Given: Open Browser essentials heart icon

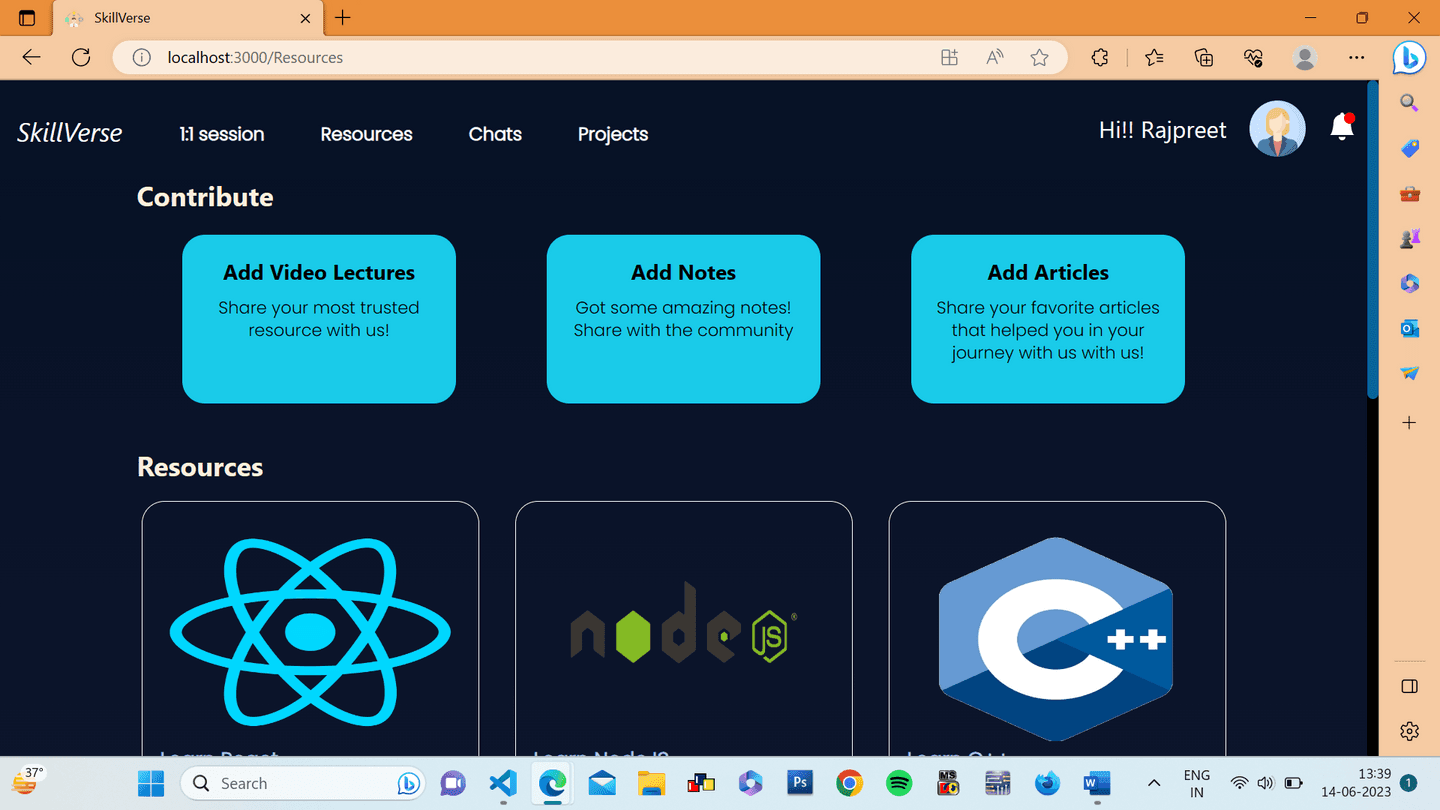Looking at the screenshot, I should point(1254,57).
